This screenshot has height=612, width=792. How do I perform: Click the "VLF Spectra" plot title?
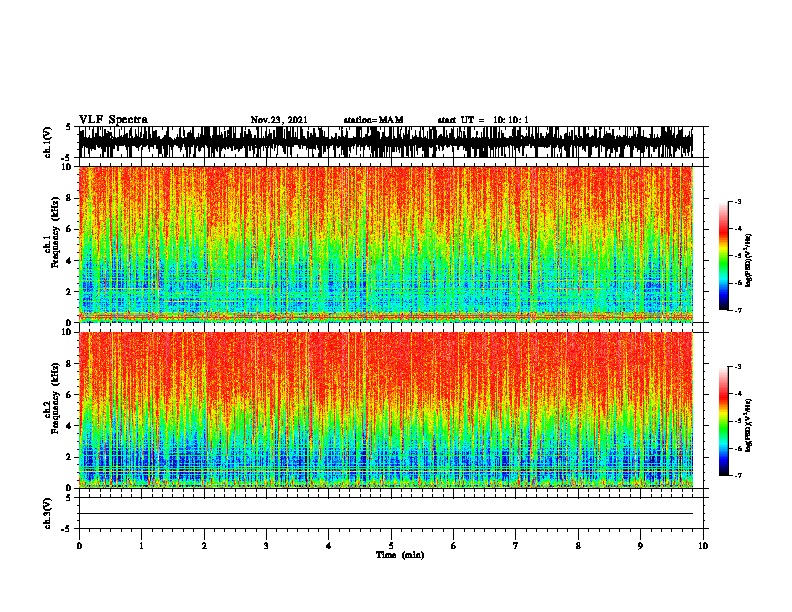113,120
